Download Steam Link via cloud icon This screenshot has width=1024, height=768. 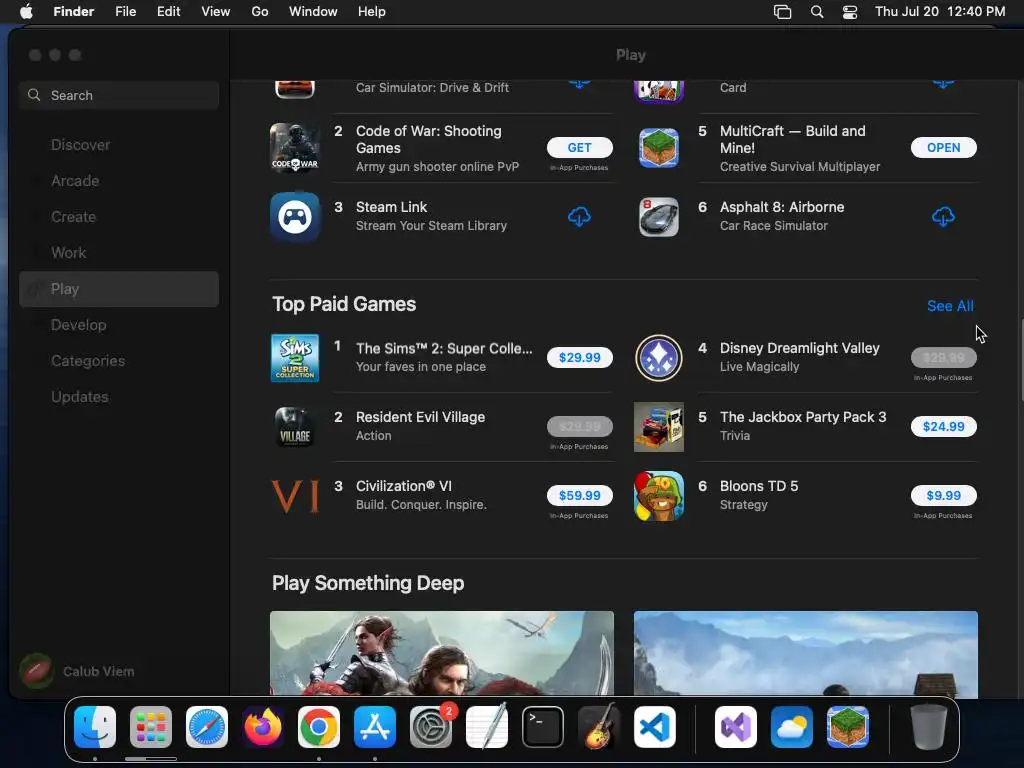[x=579, y=217]
